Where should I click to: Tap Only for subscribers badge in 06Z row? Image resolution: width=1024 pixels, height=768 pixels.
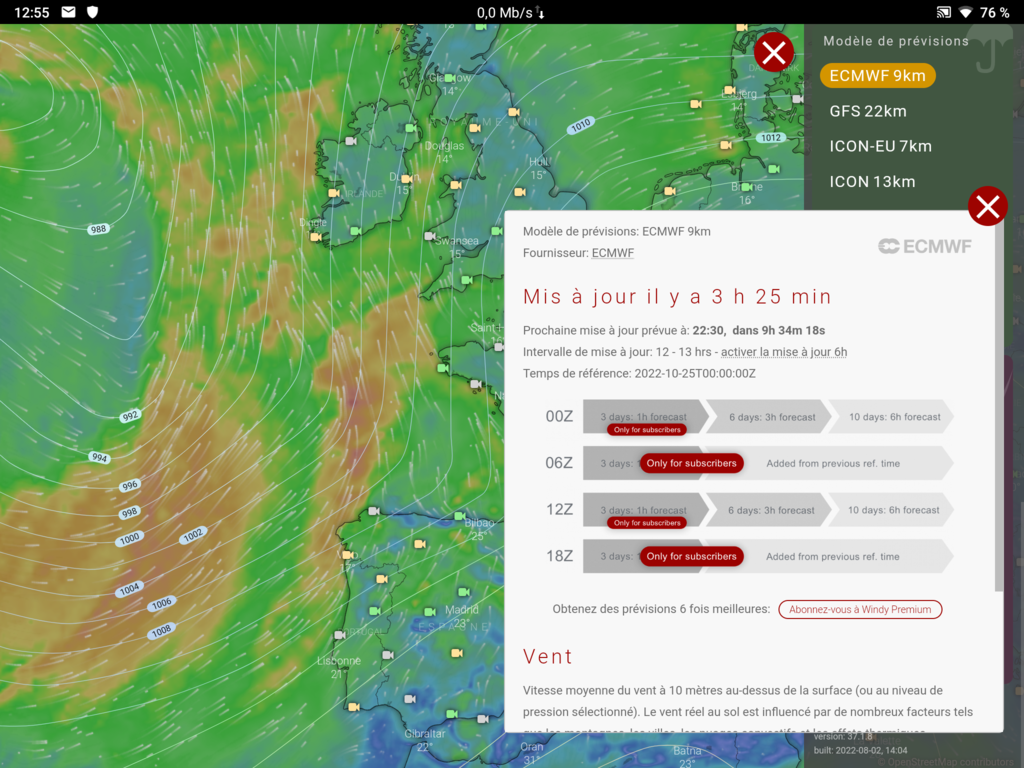pos(692,463)
